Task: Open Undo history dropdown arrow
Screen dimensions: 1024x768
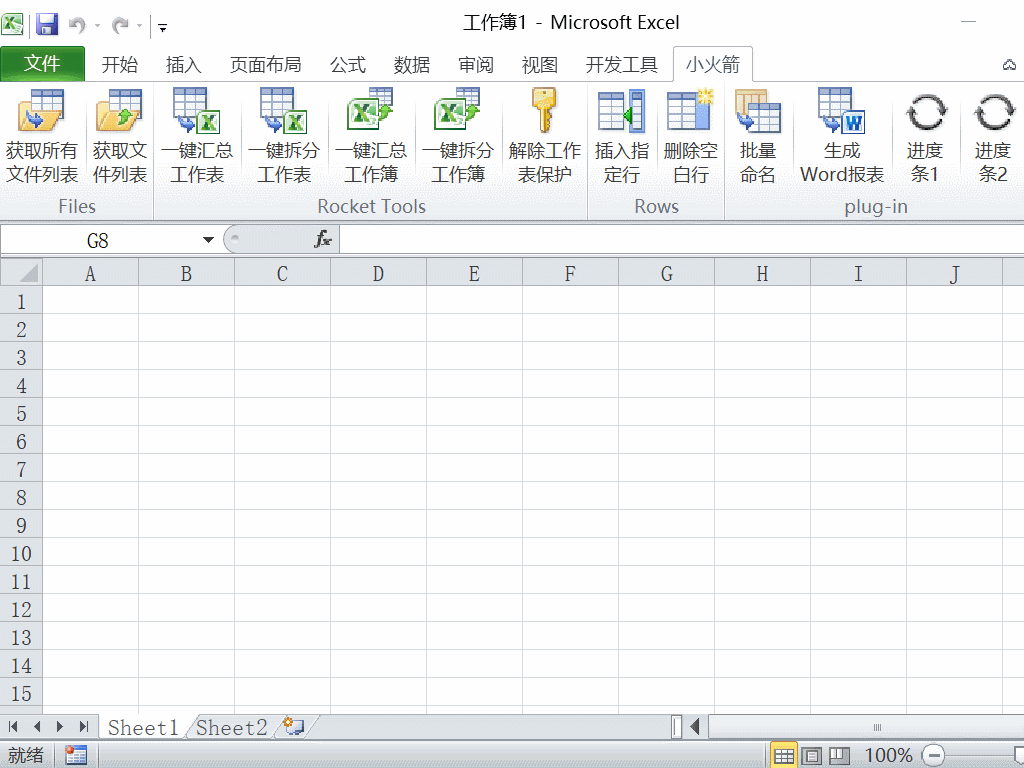Action: tap(97, 25)
